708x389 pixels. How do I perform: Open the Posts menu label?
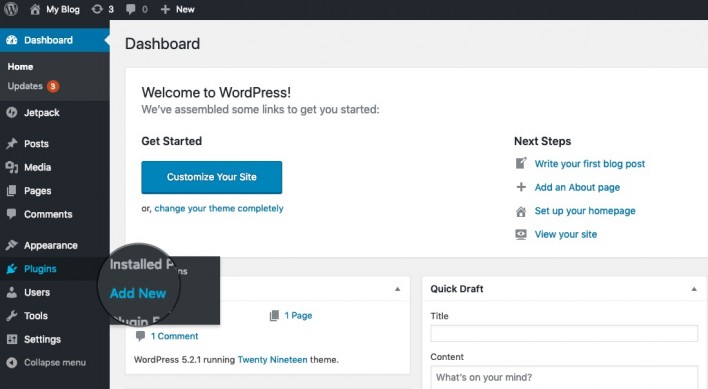pos(36,144)
